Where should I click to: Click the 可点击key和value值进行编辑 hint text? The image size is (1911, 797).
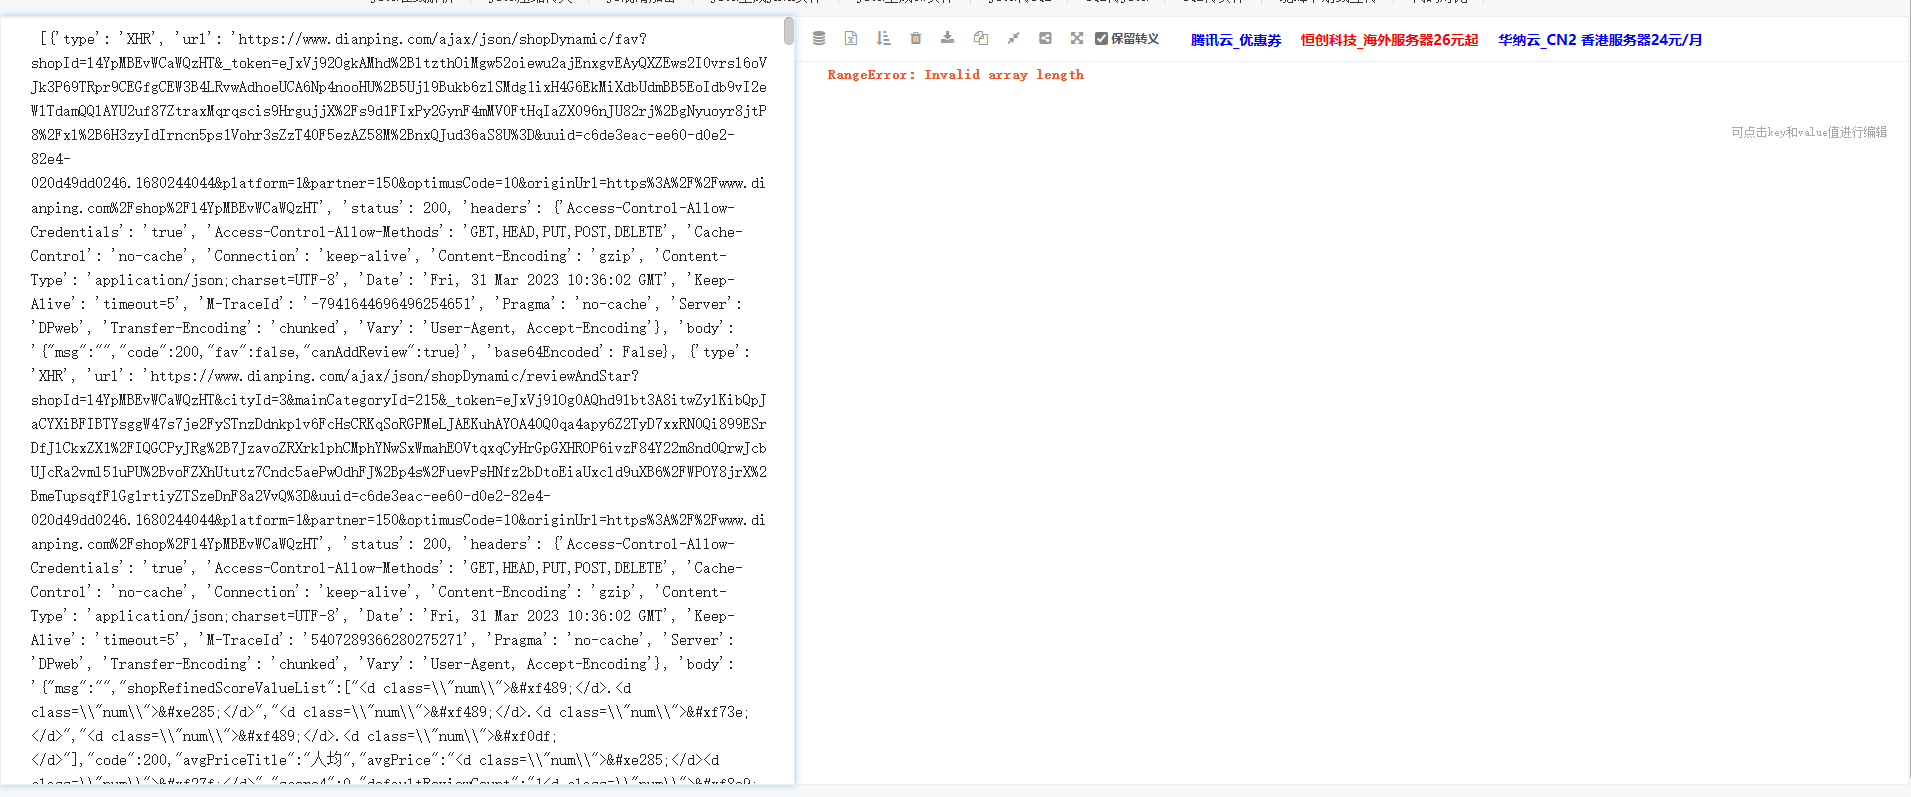click(x=1809, y=132)
